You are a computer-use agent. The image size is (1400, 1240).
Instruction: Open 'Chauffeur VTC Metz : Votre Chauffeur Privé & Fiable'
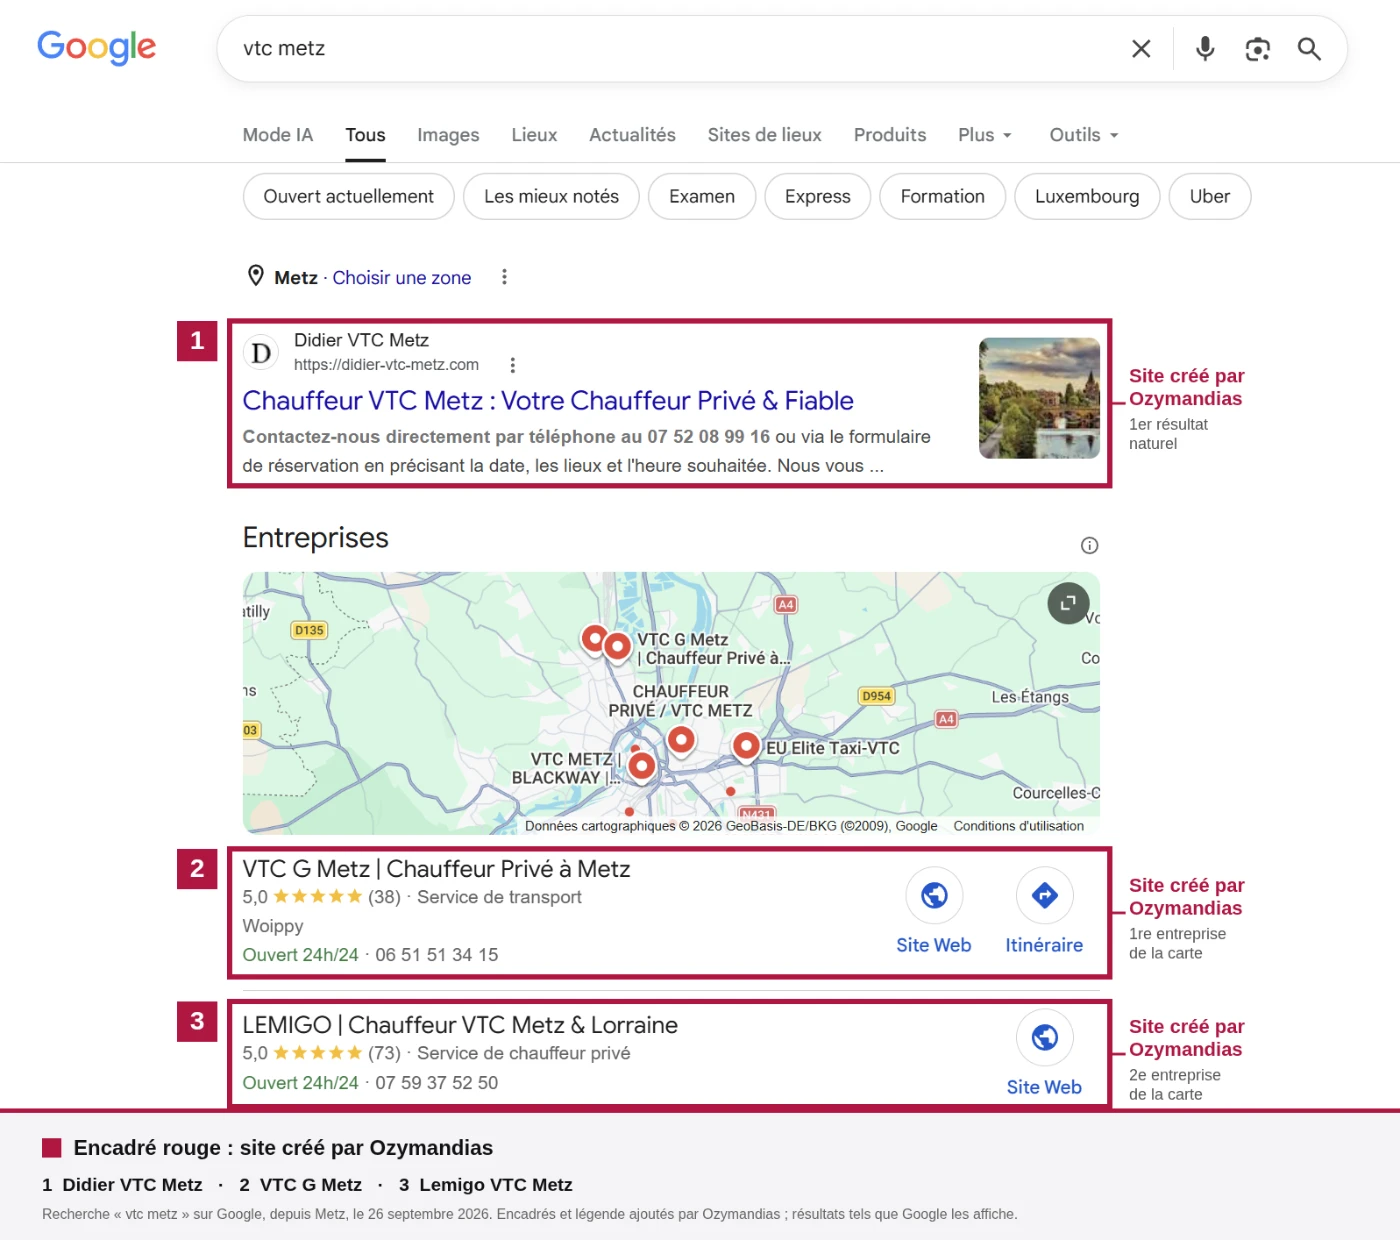coord(548,401)
